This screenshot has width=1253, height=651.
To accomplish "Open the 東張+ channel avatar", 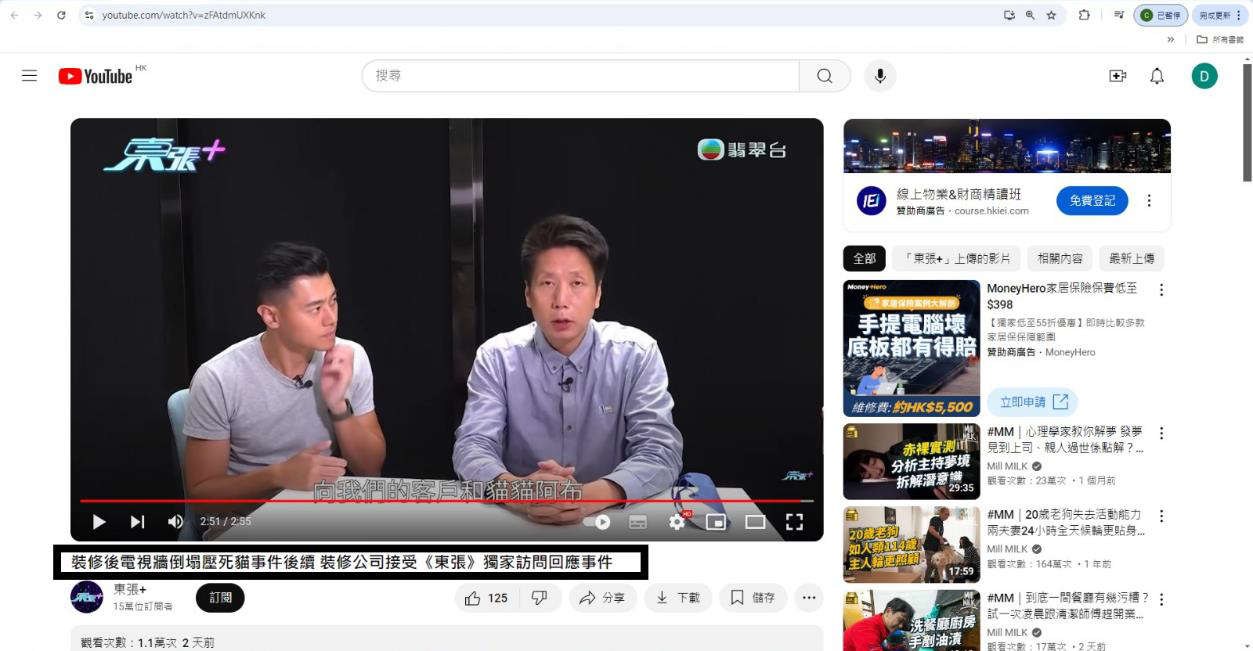I will 87,597.
